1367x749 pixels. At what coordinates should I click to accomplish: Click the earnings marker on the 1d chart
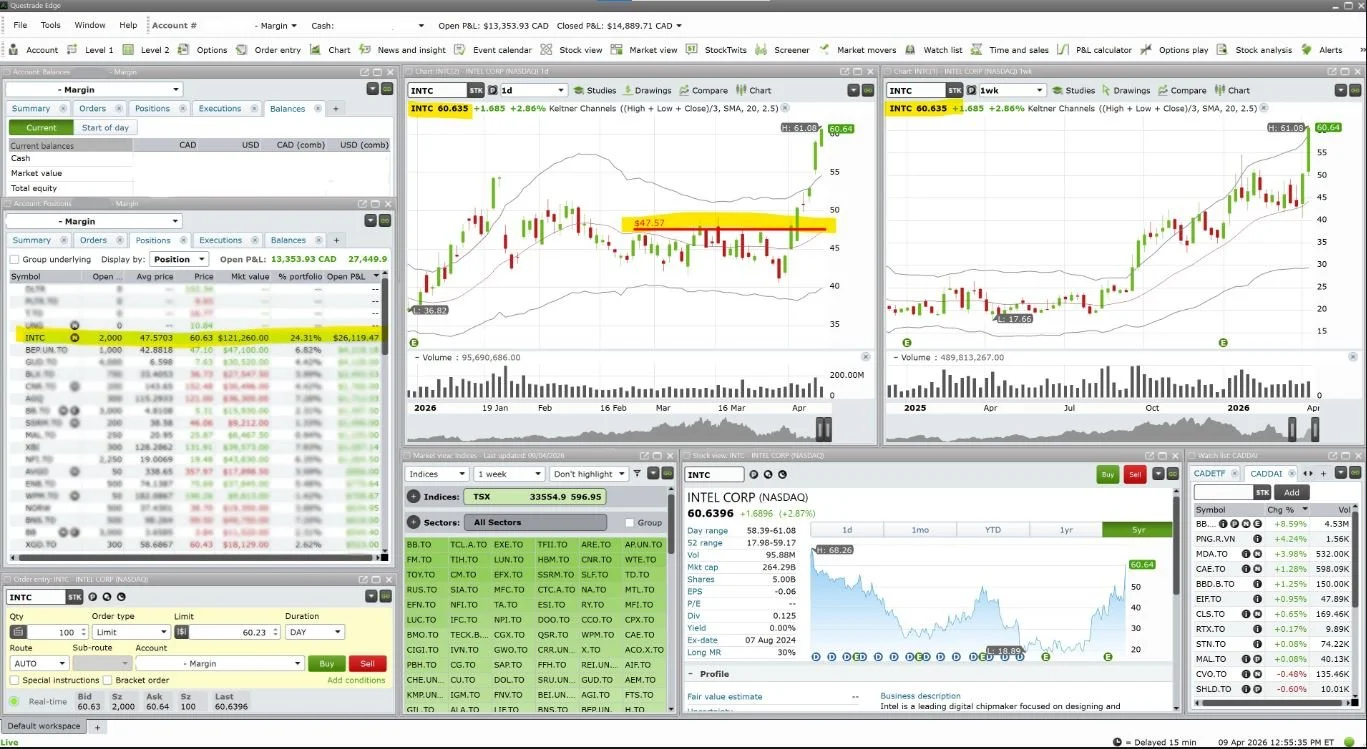[x=415, y=342]
